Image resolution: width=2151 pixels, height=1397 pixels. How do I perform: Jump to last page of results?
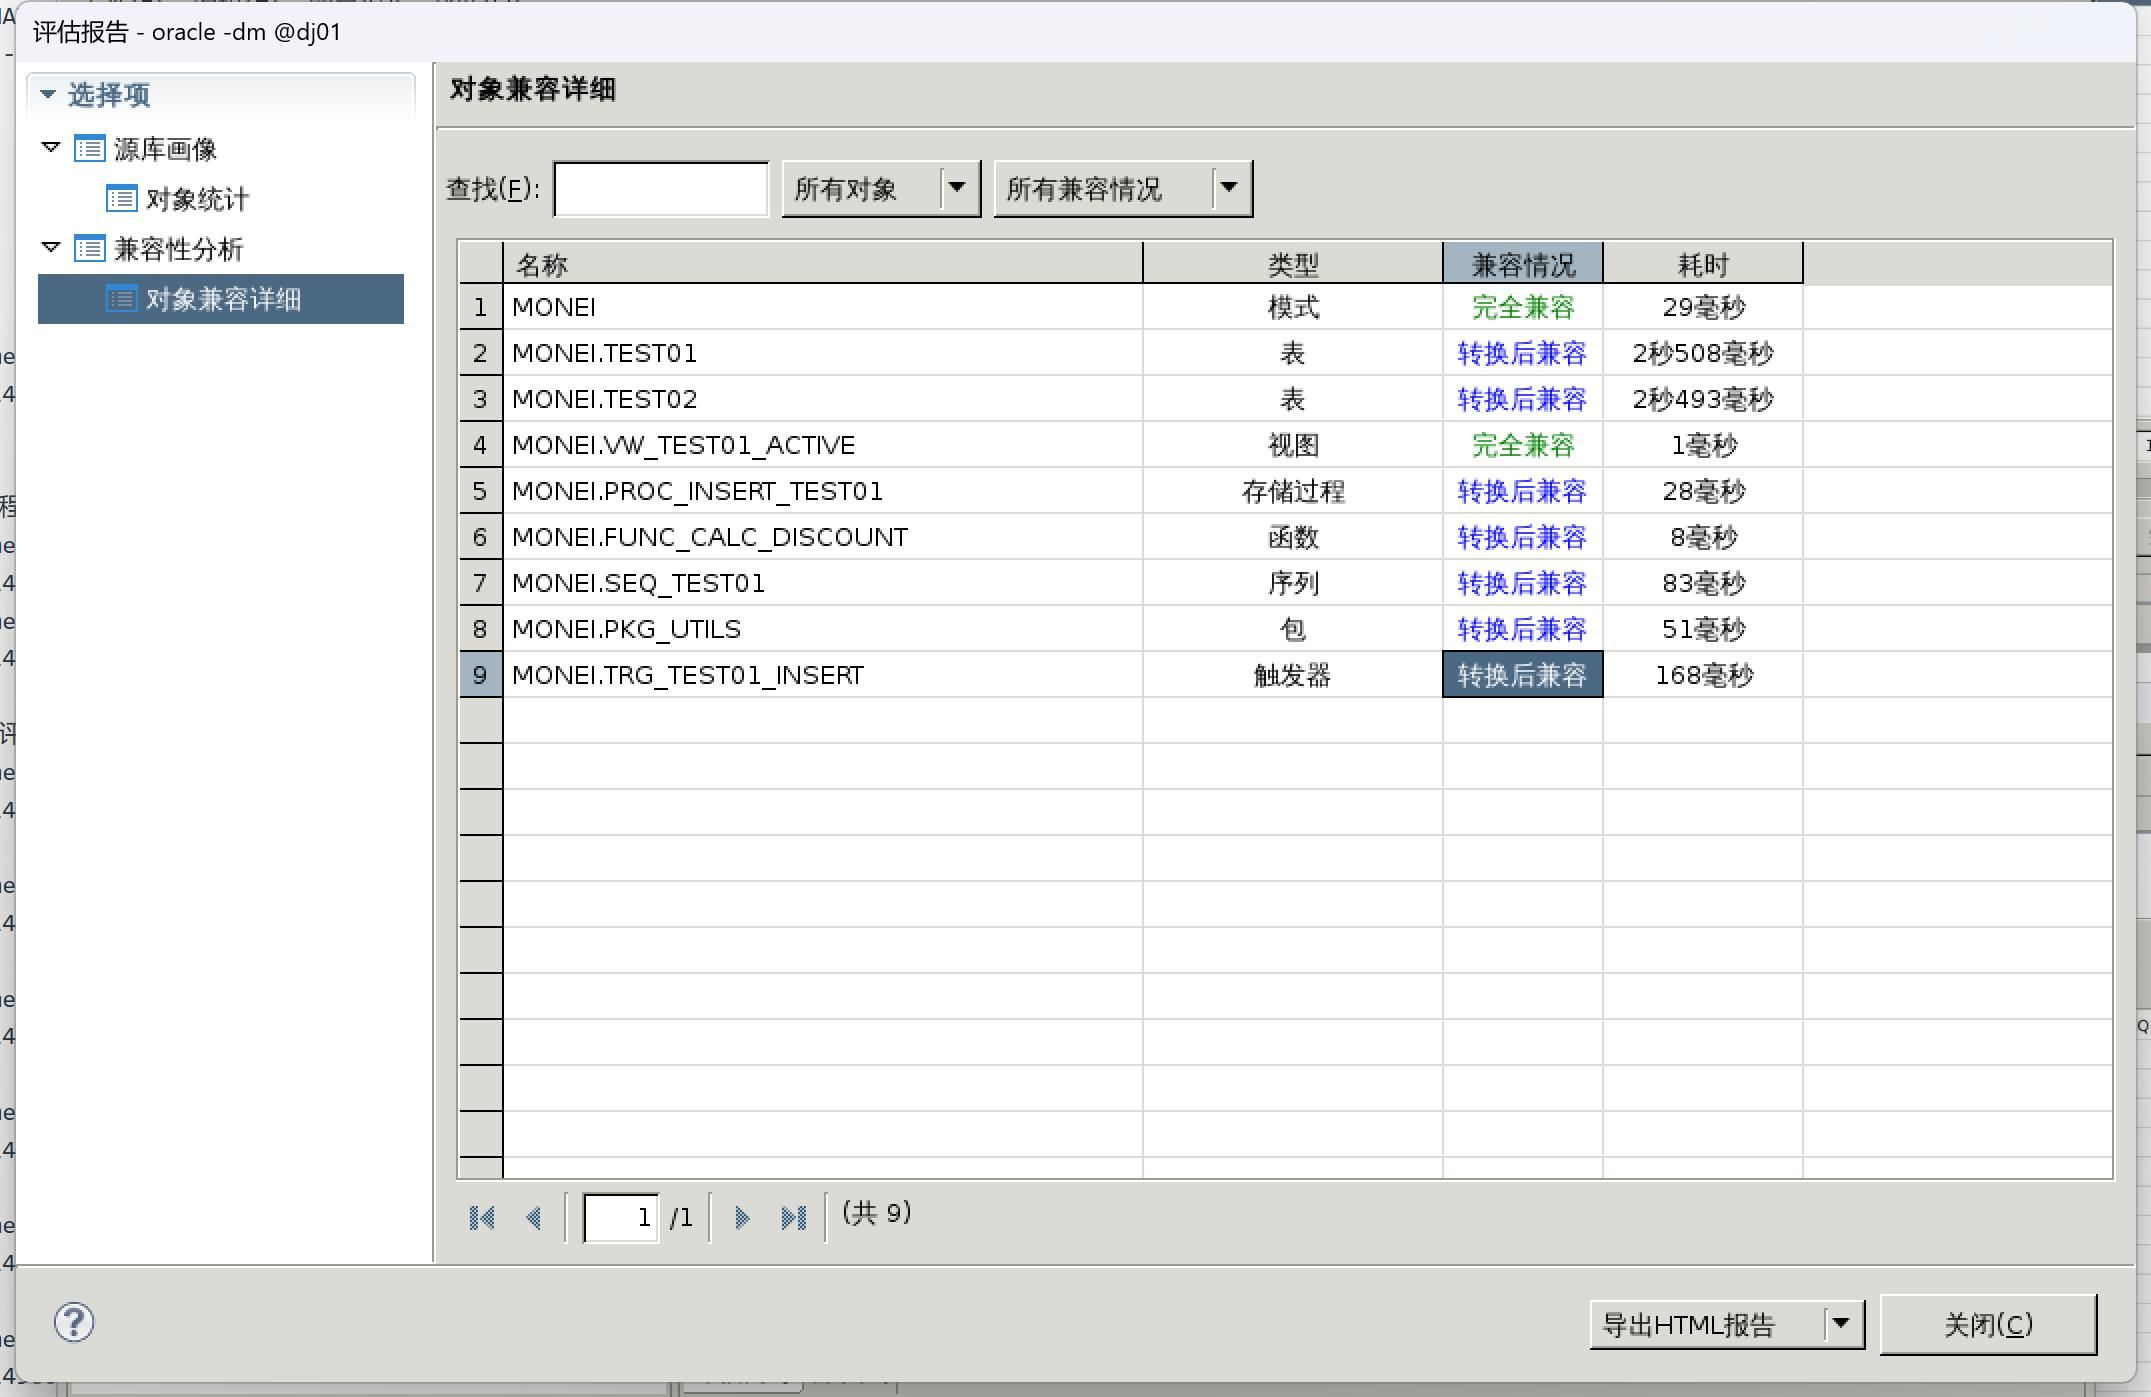(x=794, y=1218)
